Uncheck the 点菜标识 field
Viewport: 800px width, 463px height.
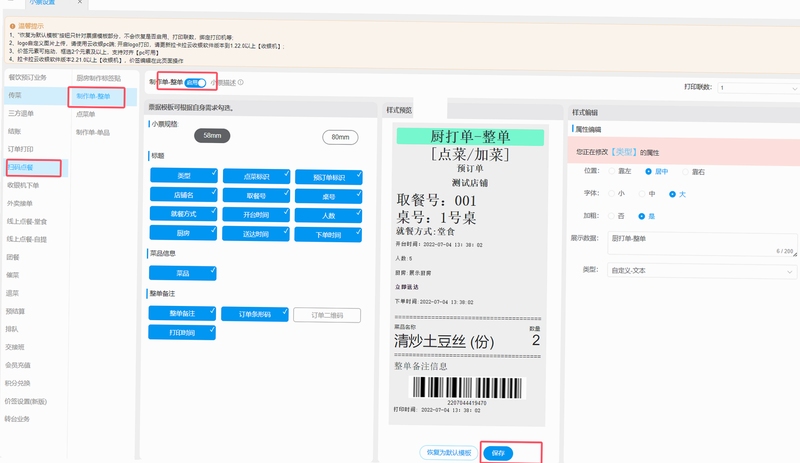pos(256,177)
